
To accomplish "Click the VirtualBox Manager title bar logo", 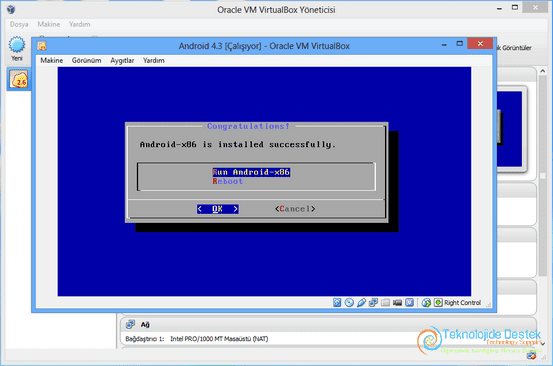I will pos(11,10).
